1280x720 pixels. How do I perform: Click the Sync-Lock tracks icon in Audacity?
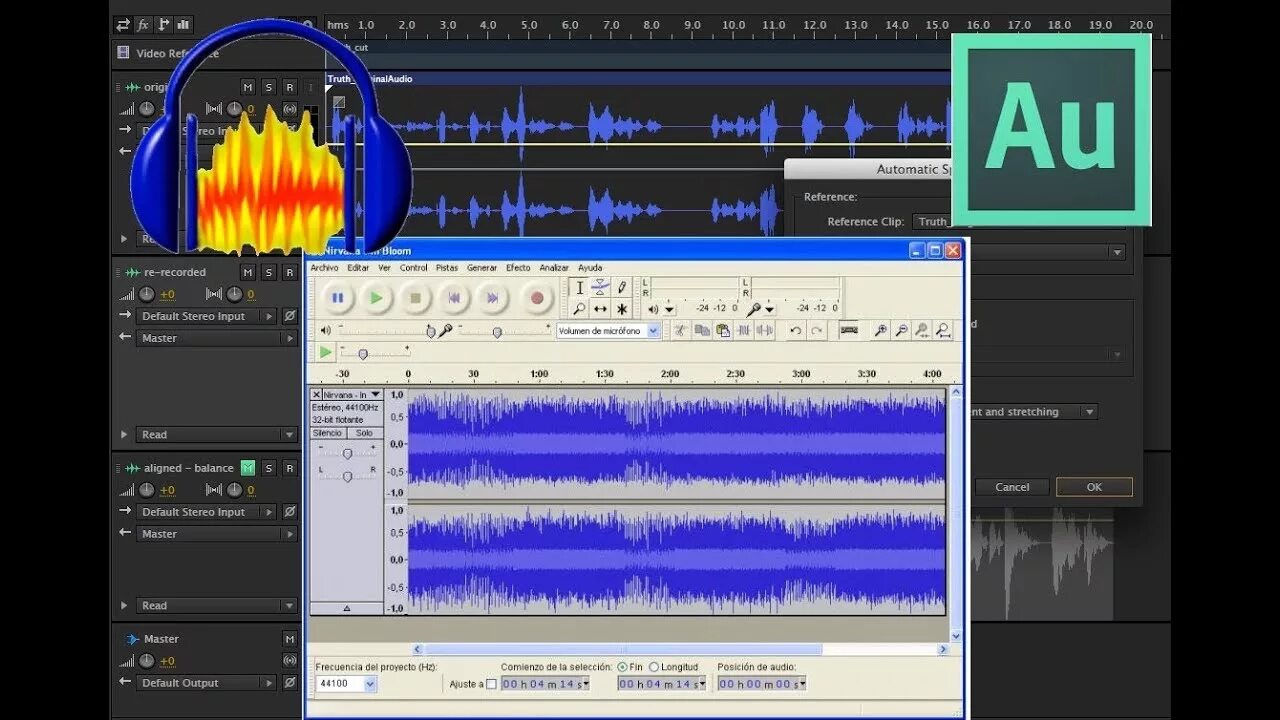pyautogui.click(x=849, y=330)
